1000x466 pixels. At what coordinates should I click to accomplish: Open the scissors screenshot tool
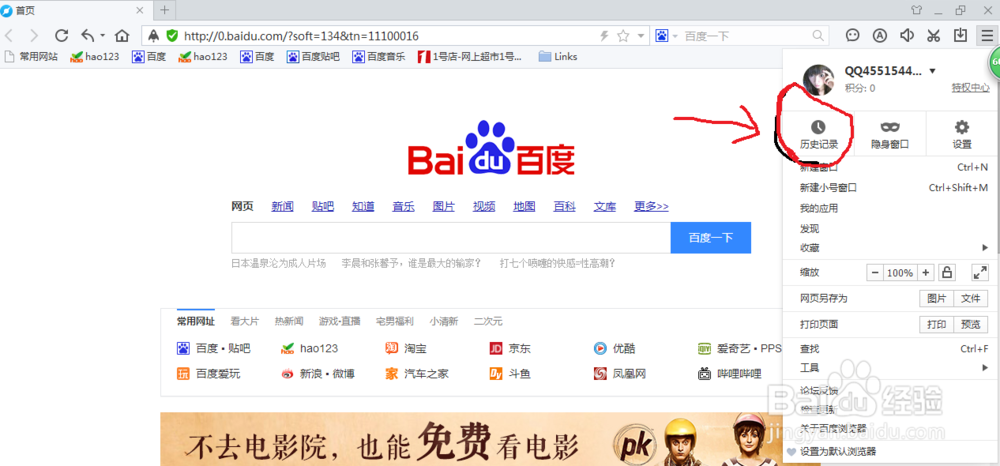pyautogui.click(x=934, y=36)
